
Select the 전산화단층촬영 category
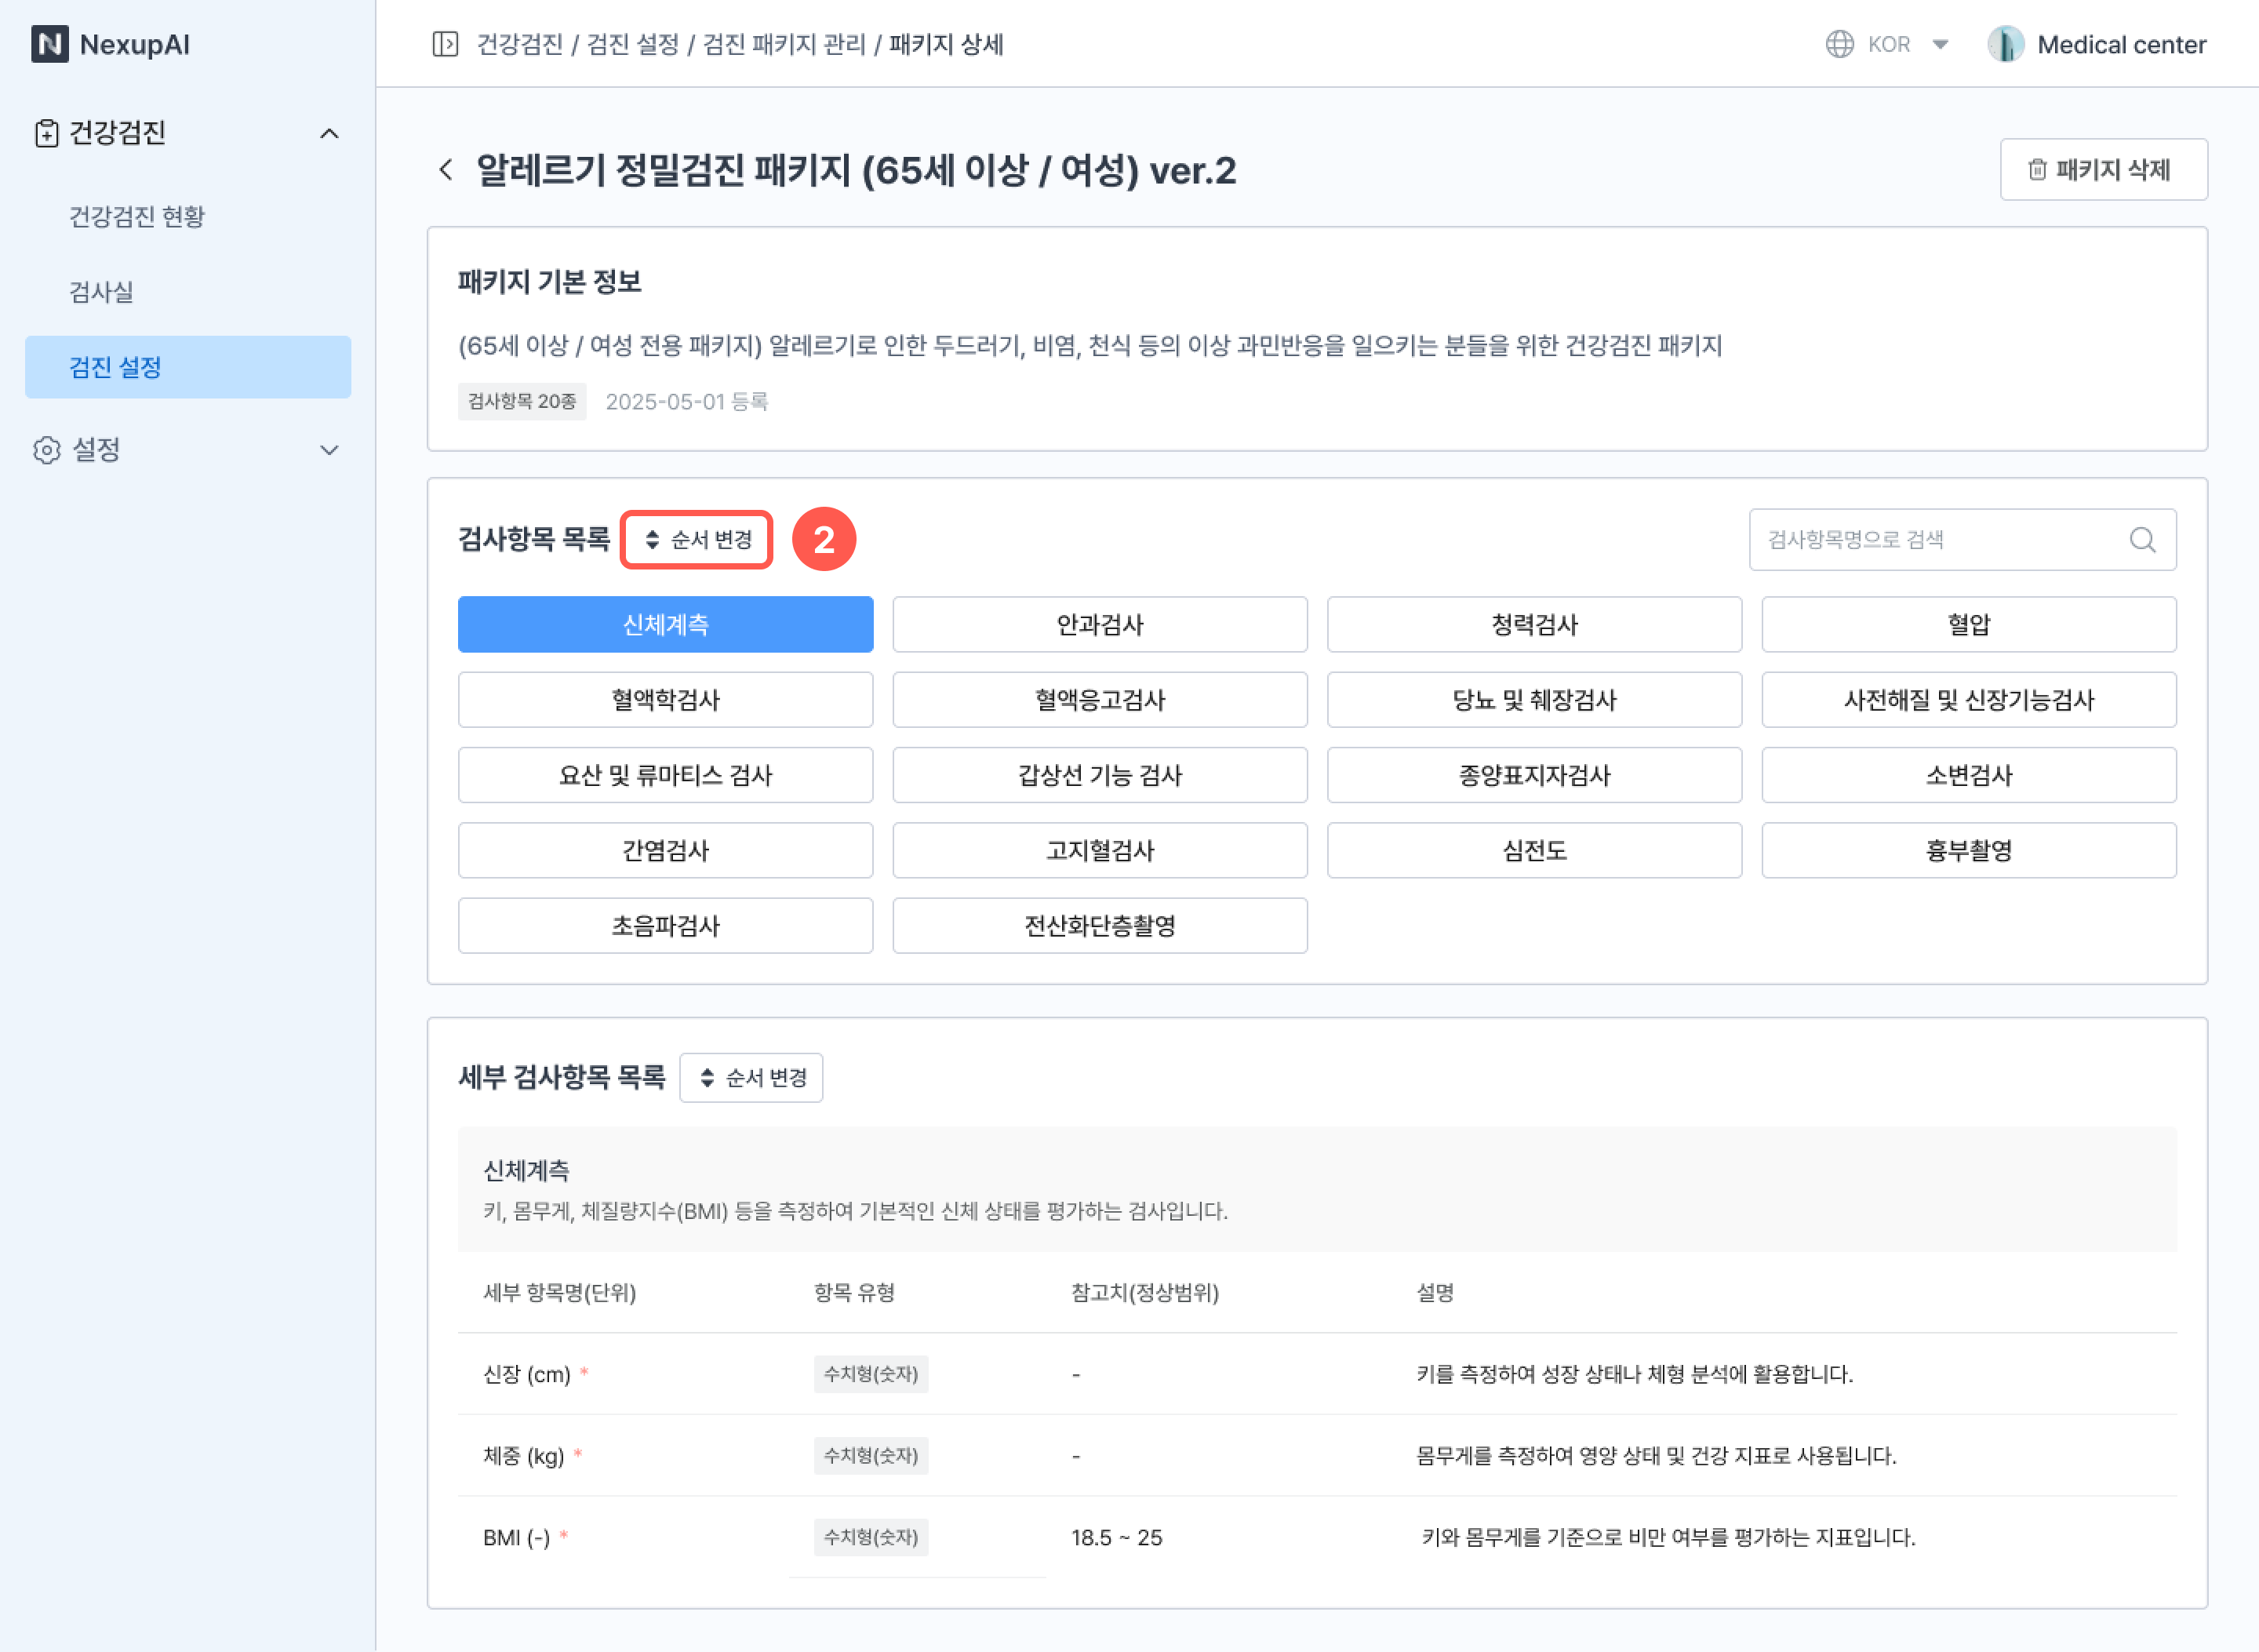click(1099, 926)
